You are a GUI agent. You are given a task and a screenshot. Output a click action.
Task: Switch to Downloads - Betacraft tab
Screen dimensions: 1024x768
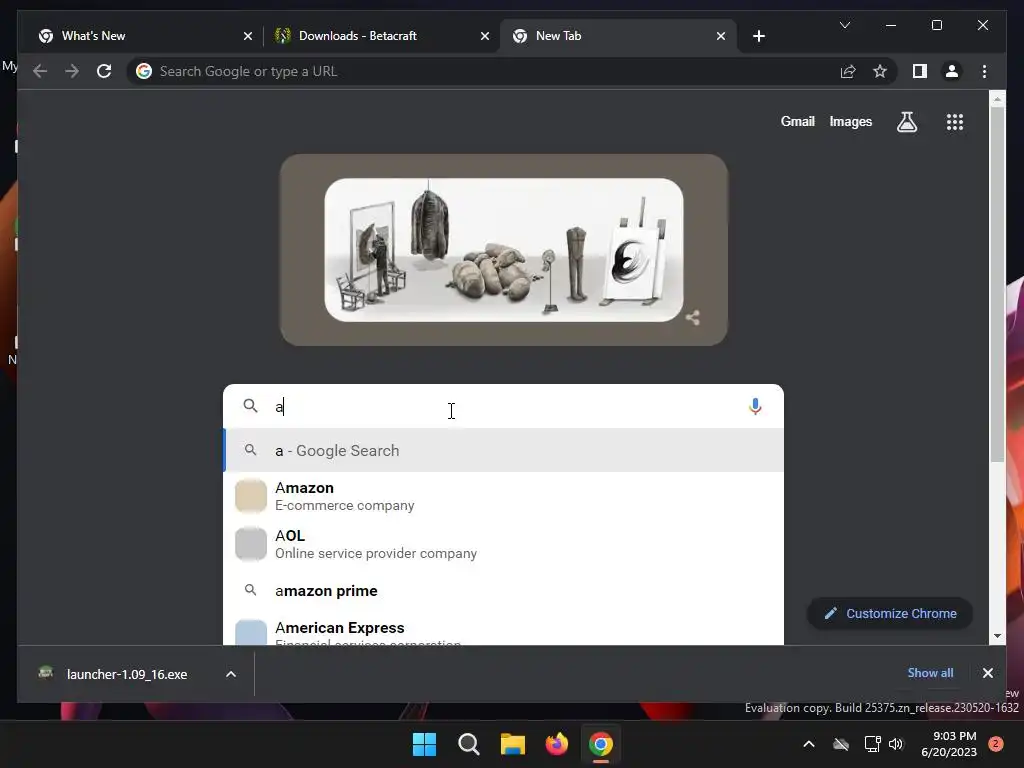click(381, 36)
